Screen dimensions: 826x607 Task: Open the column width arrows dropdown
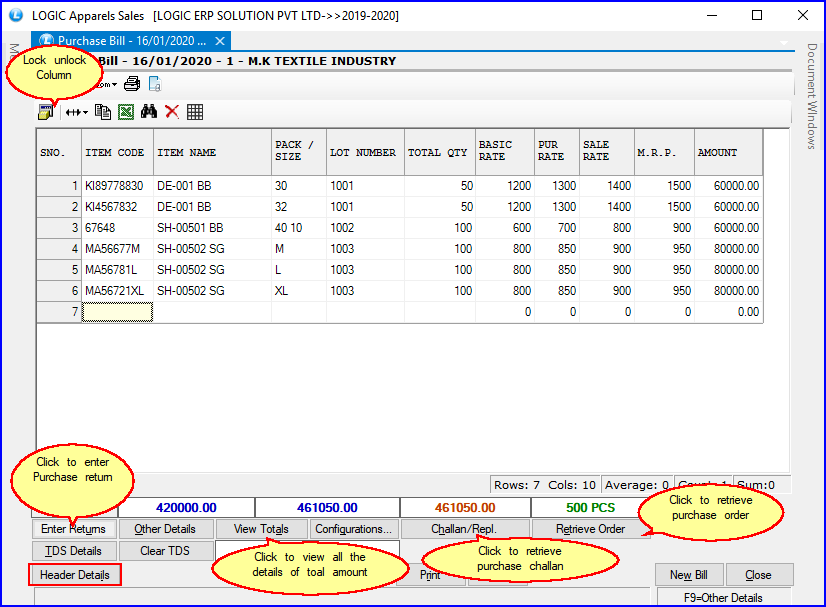tap(76, 112)
